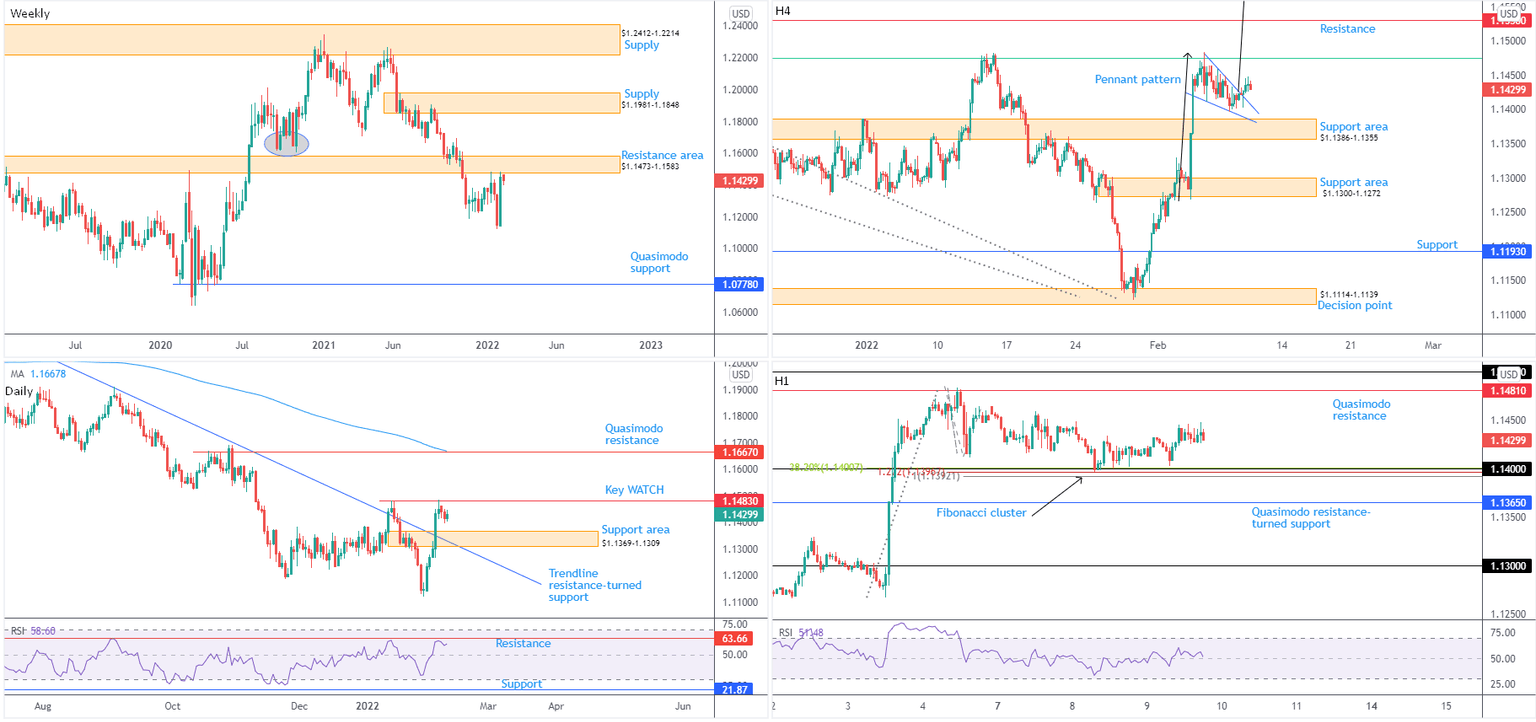Click the Supply label above $1.1981-1.1848
This screenshot has width=1536, height=722.
[641, 93]
